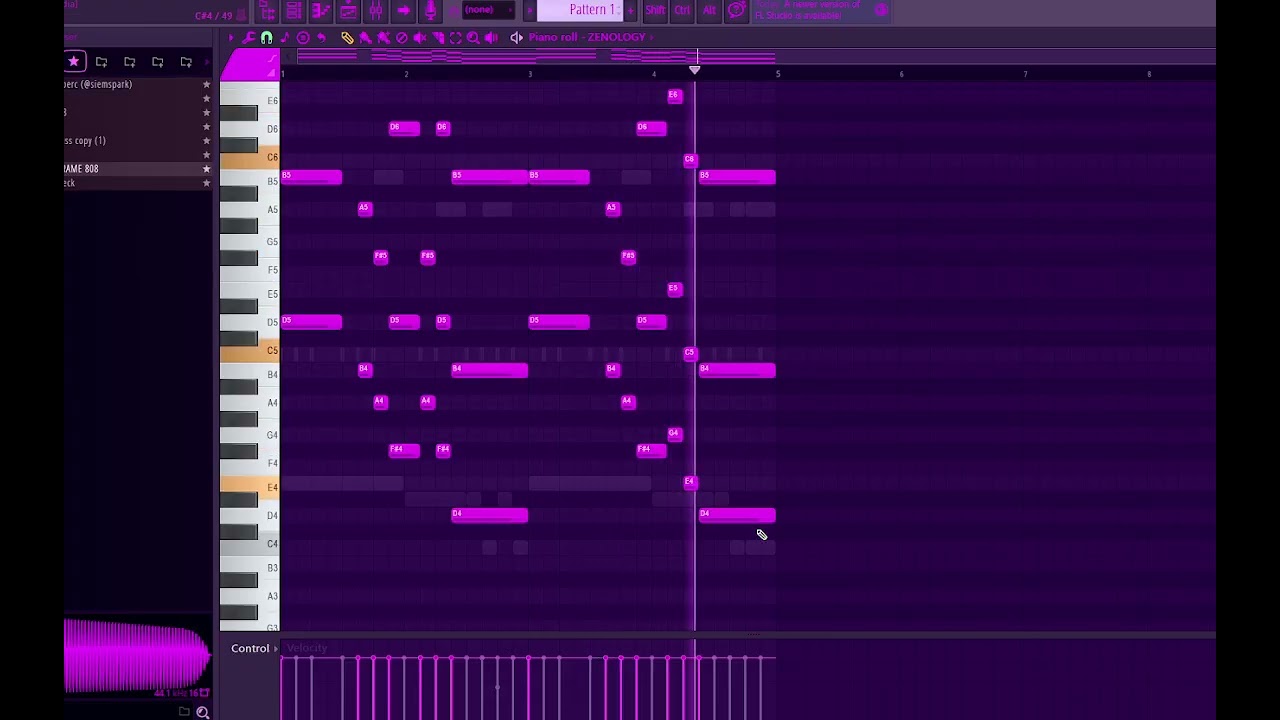Open the piano roll menu arrow dropdown
Viewport: 1280px width, 720px height.
click(x=231, y=37)
